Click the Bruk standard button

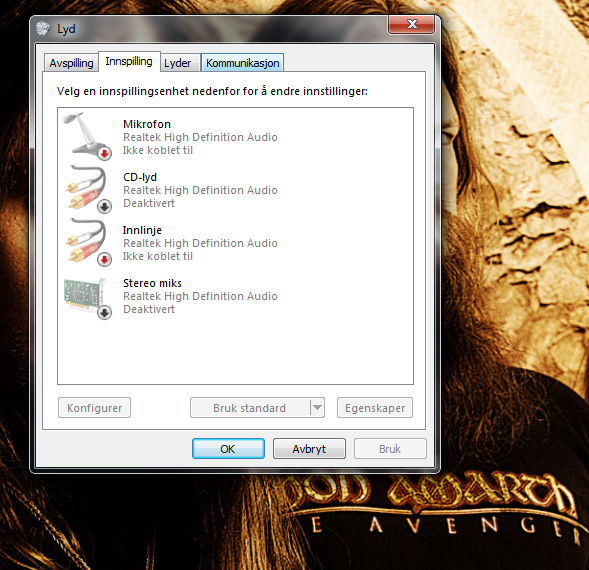[x=250, y=408]
